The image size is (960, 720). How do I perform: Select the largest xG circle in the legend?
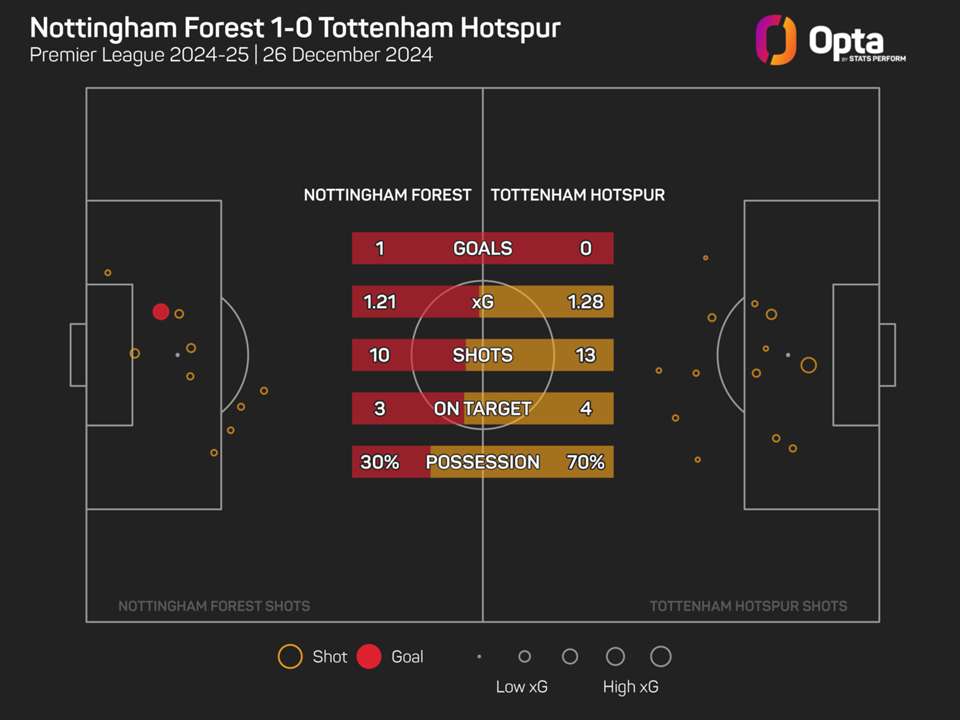[x=660, y=657]
